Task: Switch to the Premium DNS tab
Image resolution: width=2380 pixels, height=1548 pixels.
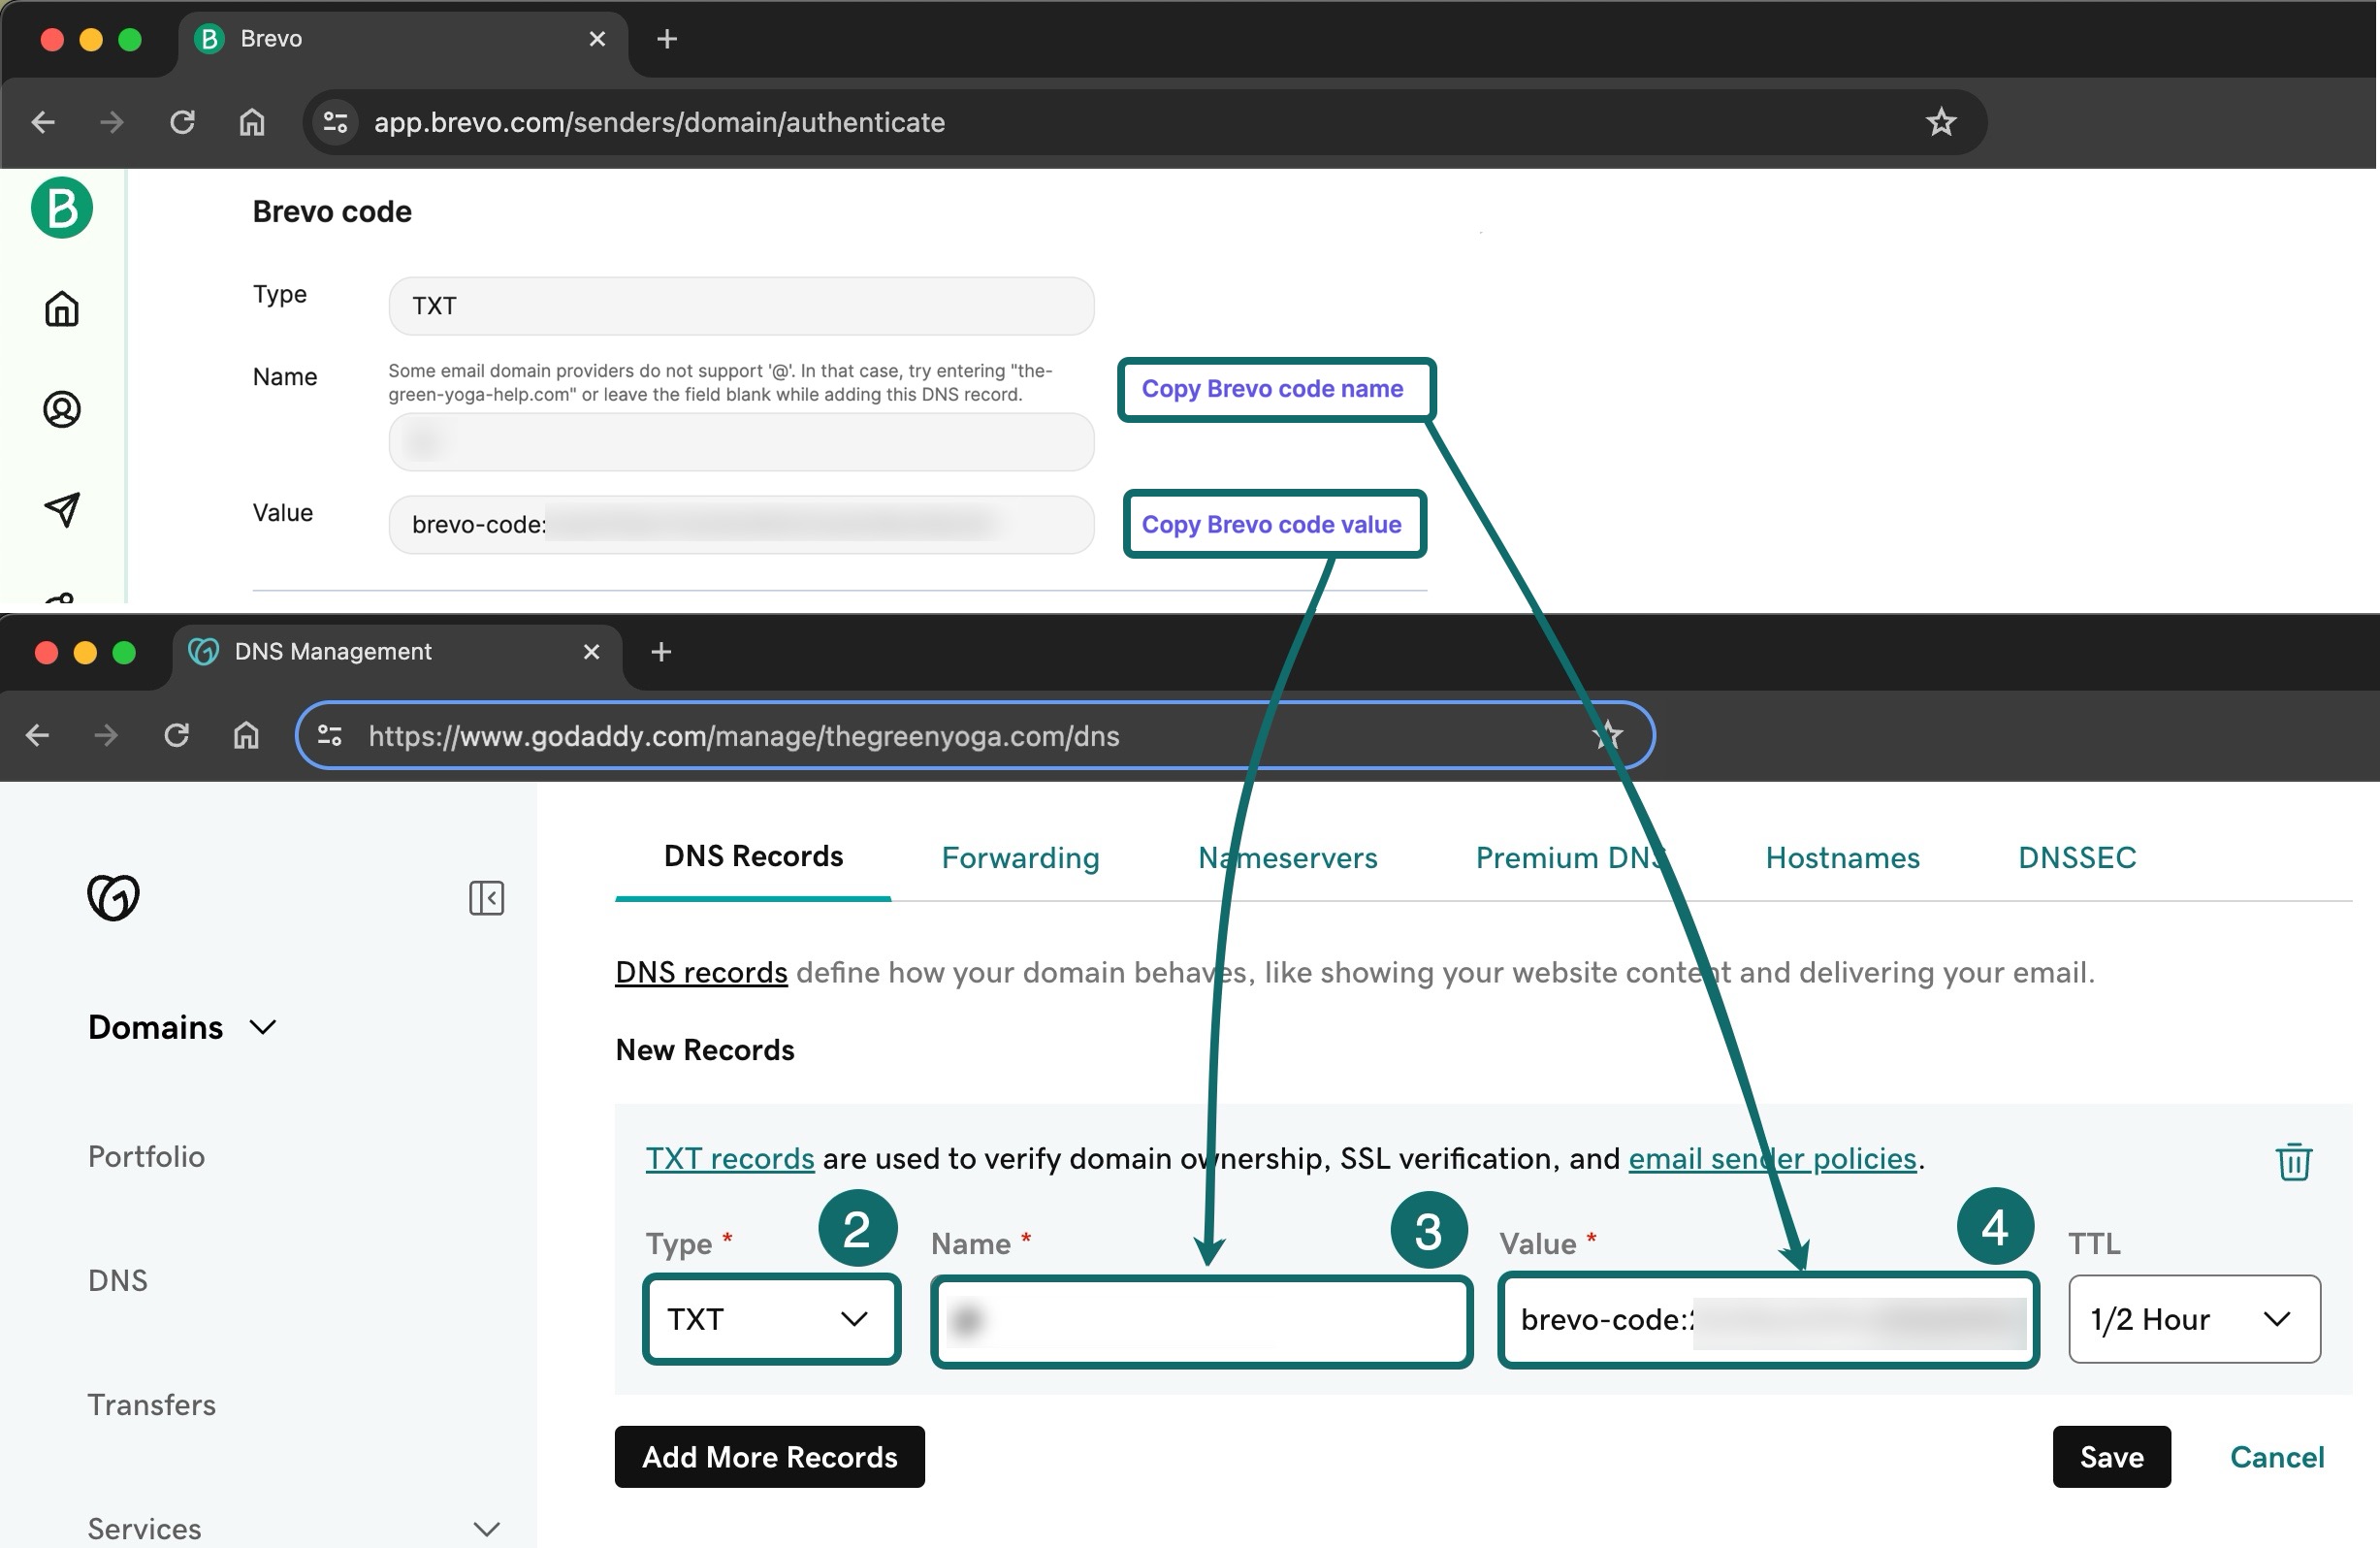Action: coord(1570,858)
